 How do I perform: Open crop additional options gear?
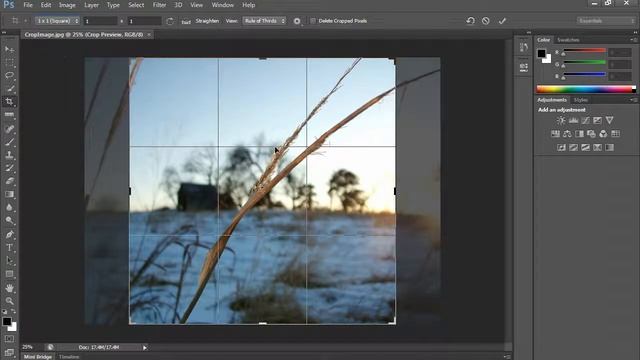pos(297,21)
